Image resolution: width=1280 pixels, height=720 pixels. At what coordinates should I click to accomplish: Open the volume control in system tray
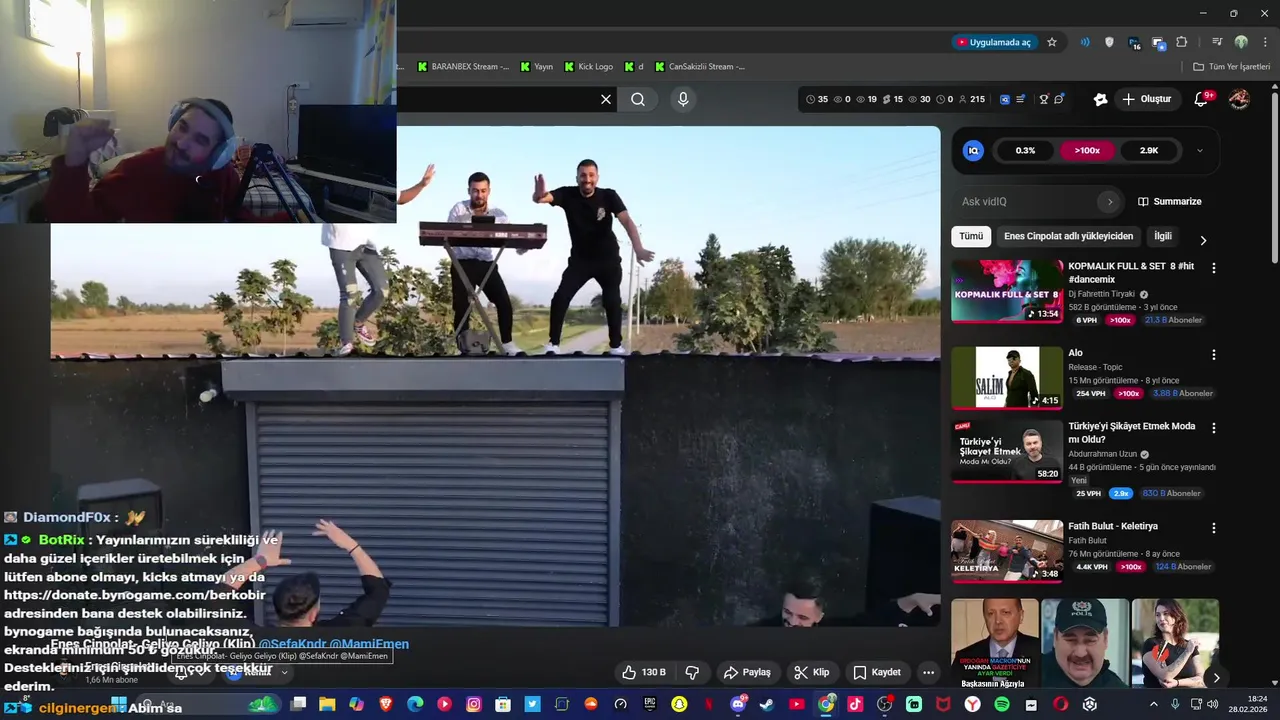click(1213, 704)
